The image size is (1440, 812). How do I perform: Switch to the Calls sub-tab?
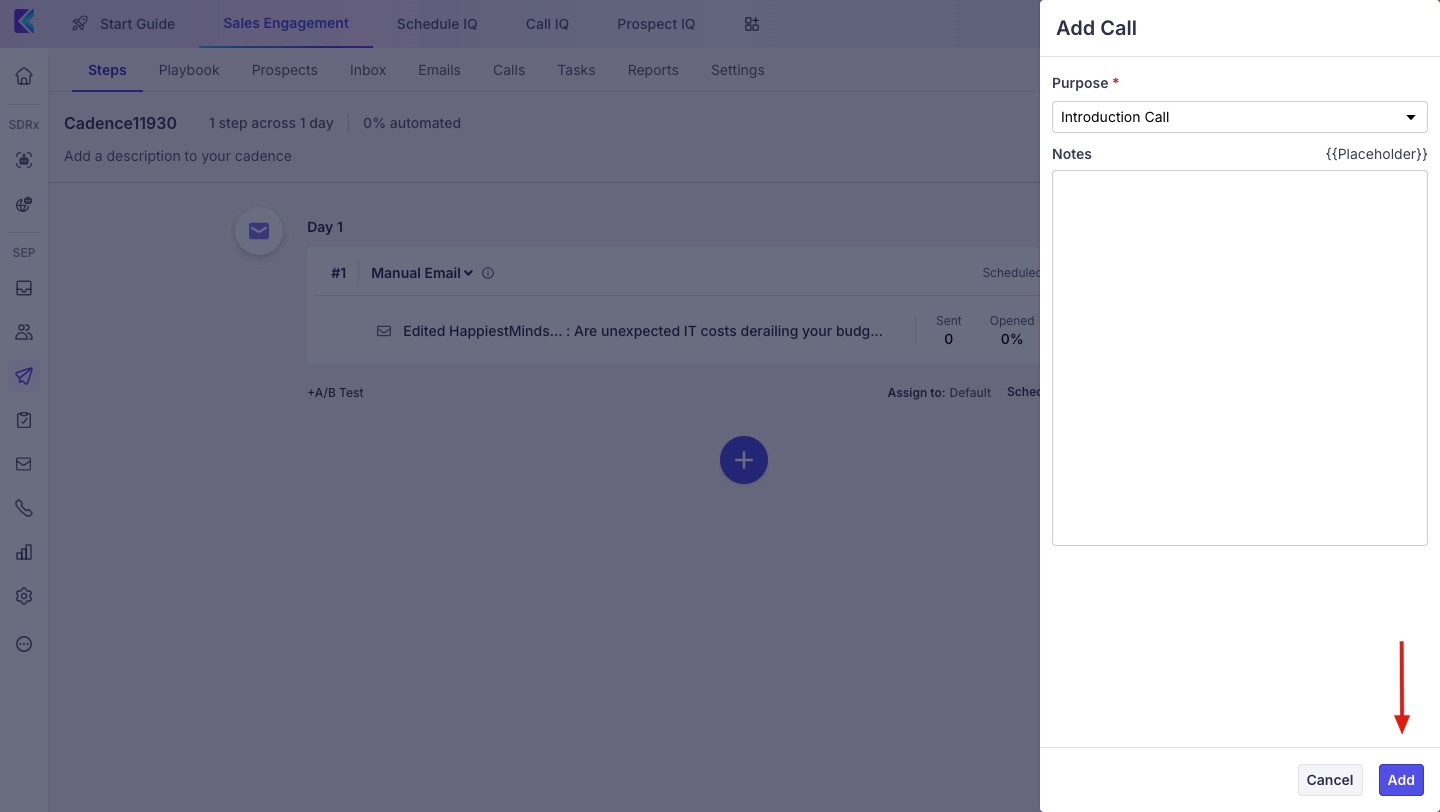(x=509, y=70)
